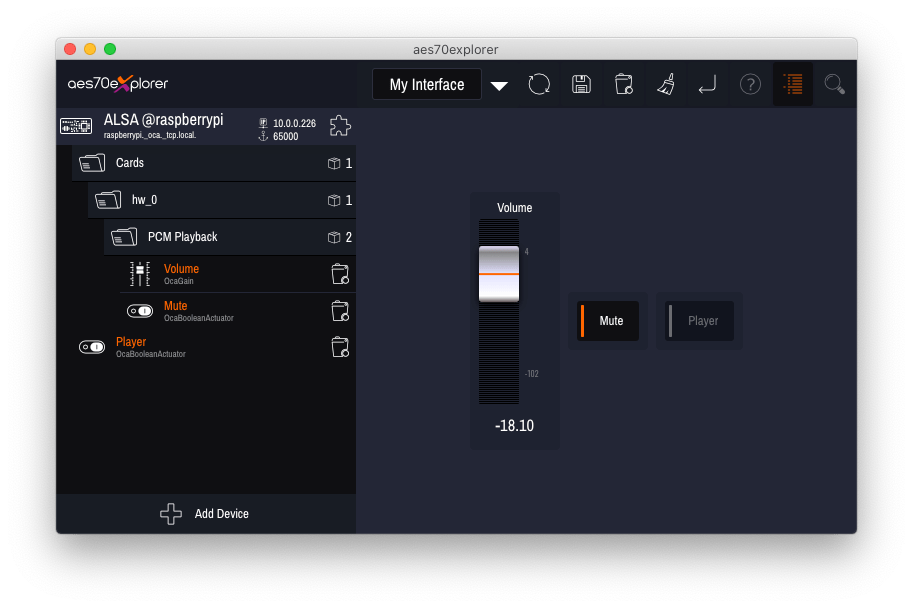
Task: Click the refresh circular arrows icon
Action: pyautogui.click(x=539, y=84)
